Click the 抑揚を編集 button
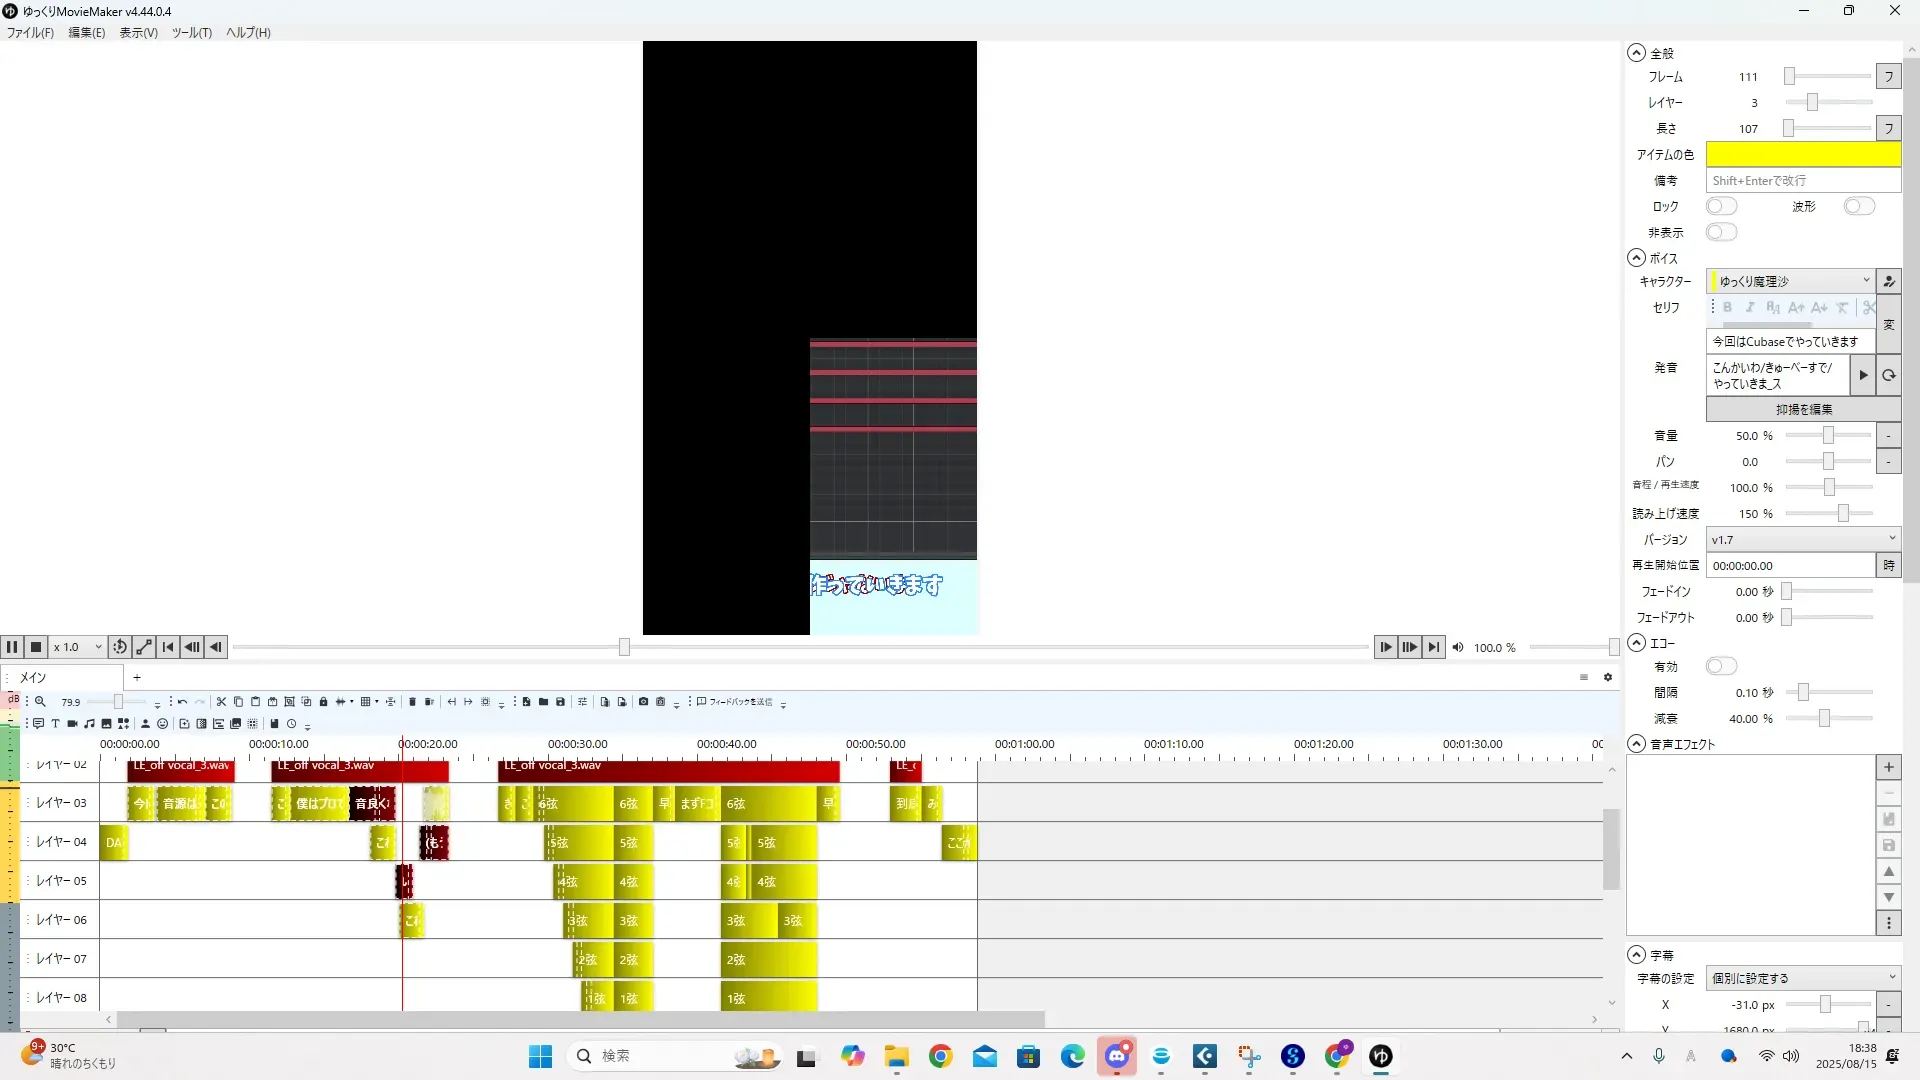 1802,409
